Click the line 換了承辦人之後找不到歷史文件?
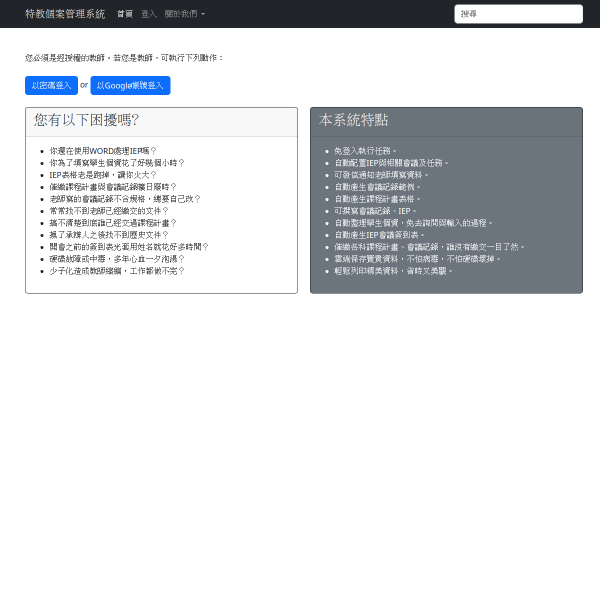The width and height of the screenshot is (600, 600). (x=109, y=235)
